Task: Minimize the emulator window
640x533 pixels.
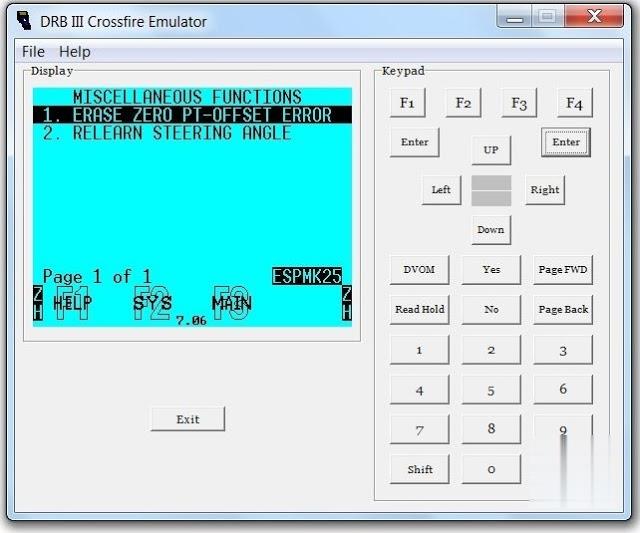Action: [515, 18]
